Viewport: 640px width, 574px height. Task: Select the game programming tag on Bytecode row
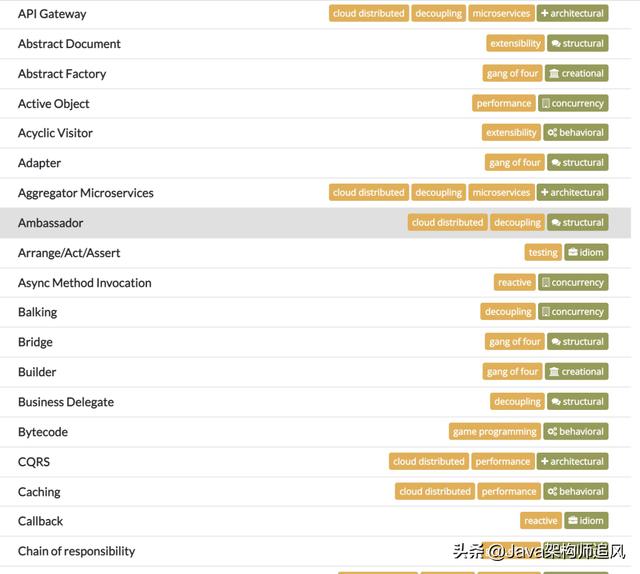click(x=495, y=432)
